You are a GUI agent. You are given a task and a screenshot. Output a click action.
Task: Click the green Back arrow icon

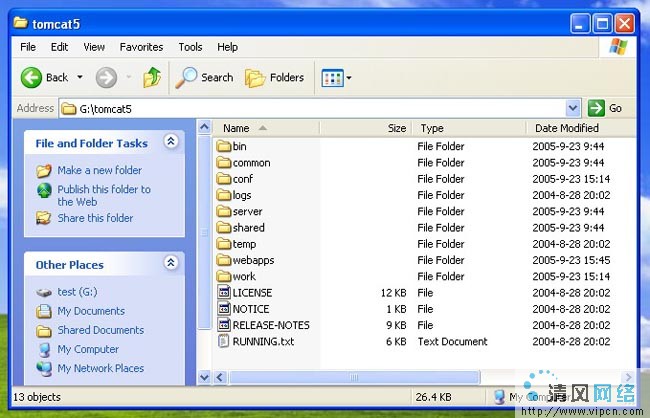click(x=32, y=78)
